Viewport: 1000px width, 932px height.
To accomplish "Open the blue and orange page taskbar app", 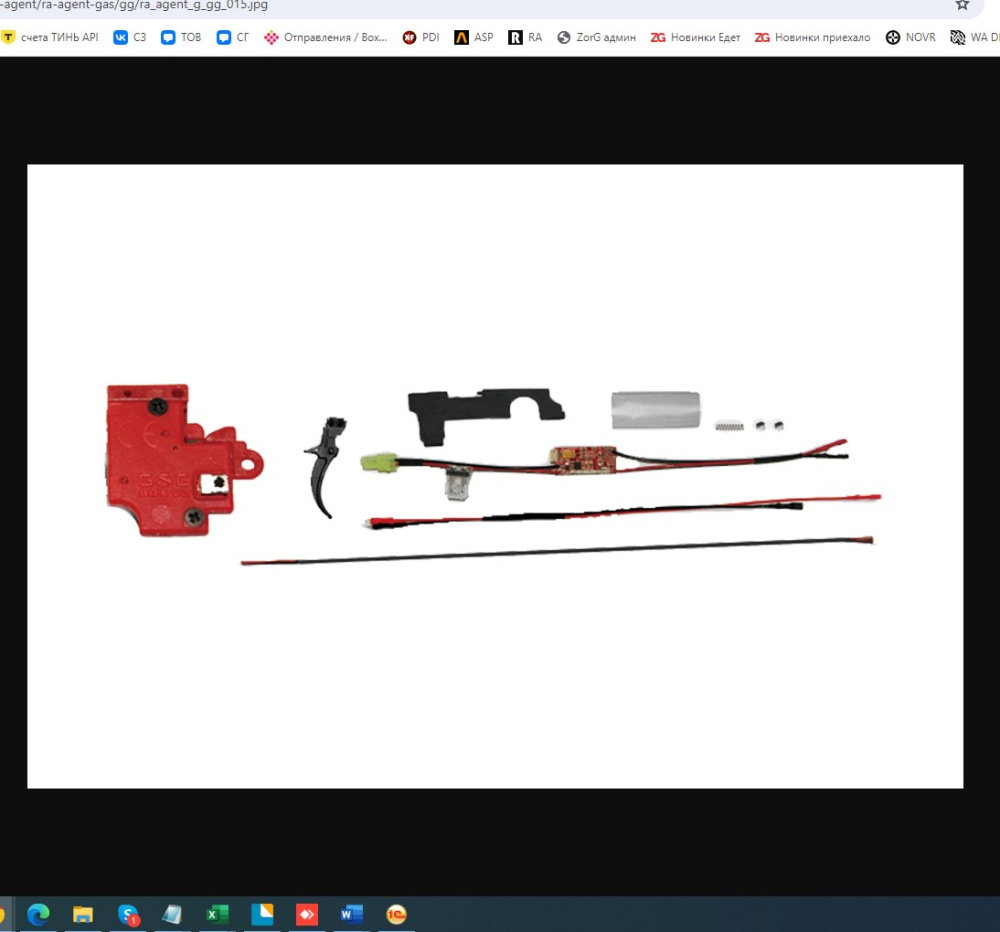I will tap(262, 914).
